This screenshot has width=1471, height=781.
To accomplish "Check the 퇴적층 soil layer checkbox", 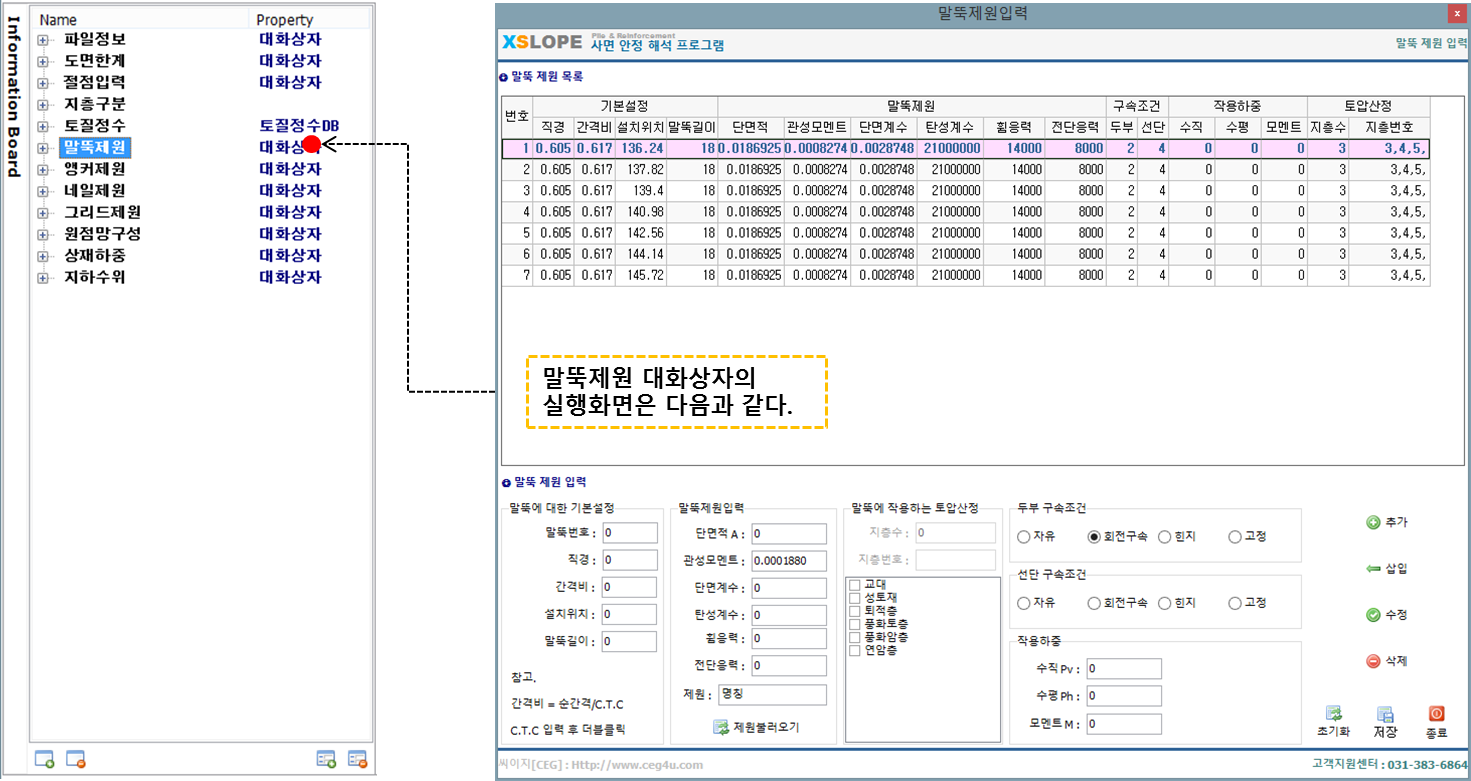I will (x=855, y=611).
